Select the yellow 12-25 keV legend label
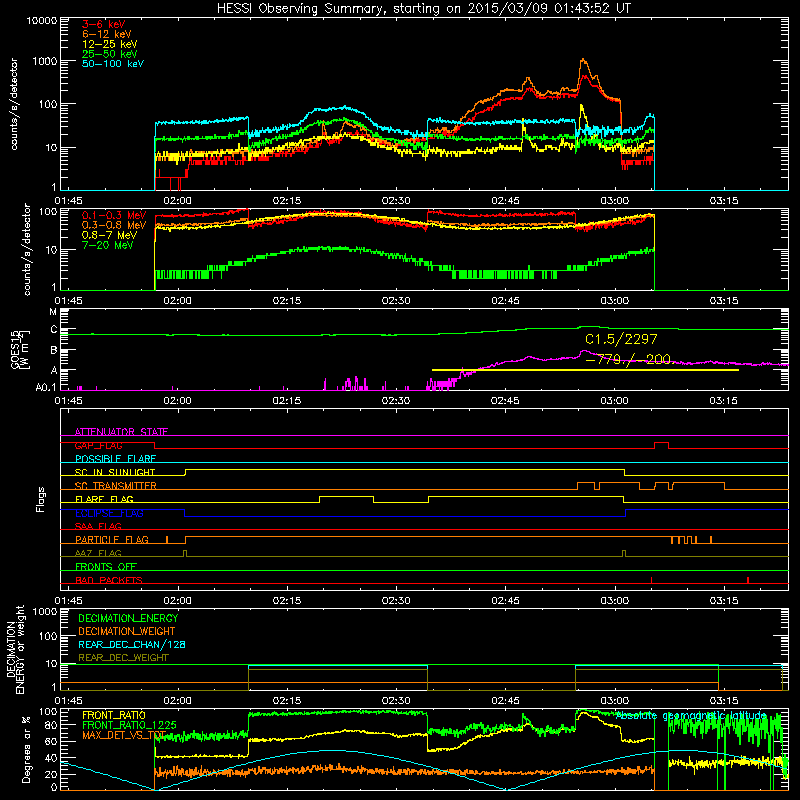This screenshot has height=800, width=800. pos(110,44)
